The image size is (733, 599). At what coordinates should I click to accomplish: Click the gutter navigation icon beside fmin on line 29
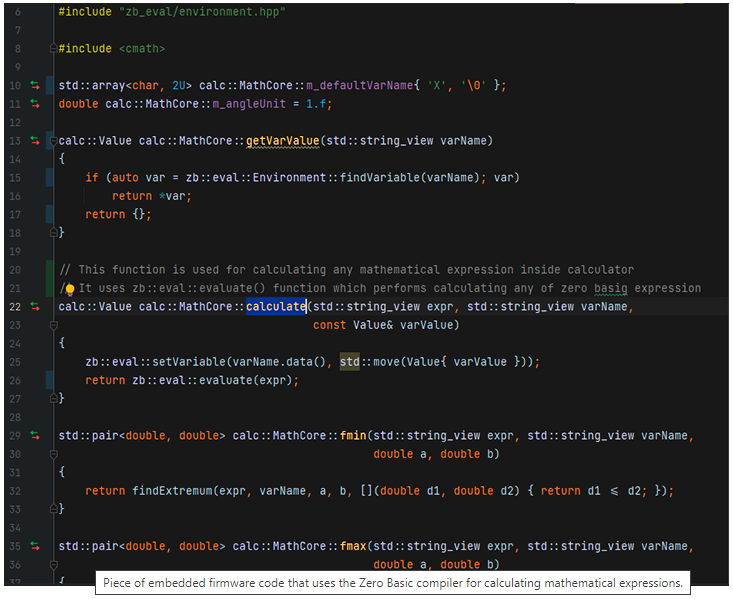35,435
